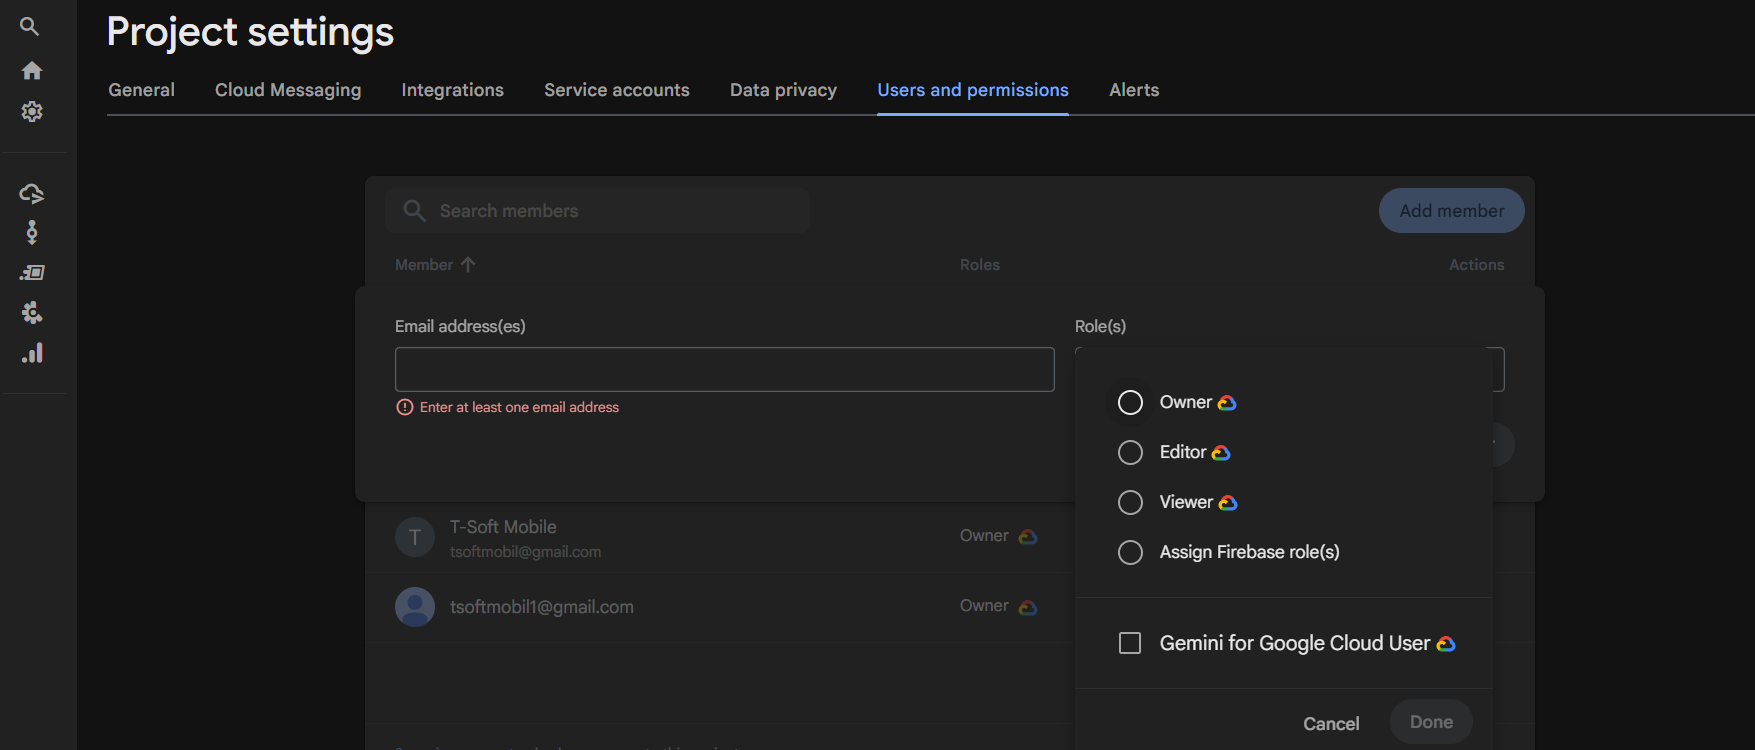Click the Member sort arrow icon
The image size is (1755, 750).
click(x=468, y=264)
